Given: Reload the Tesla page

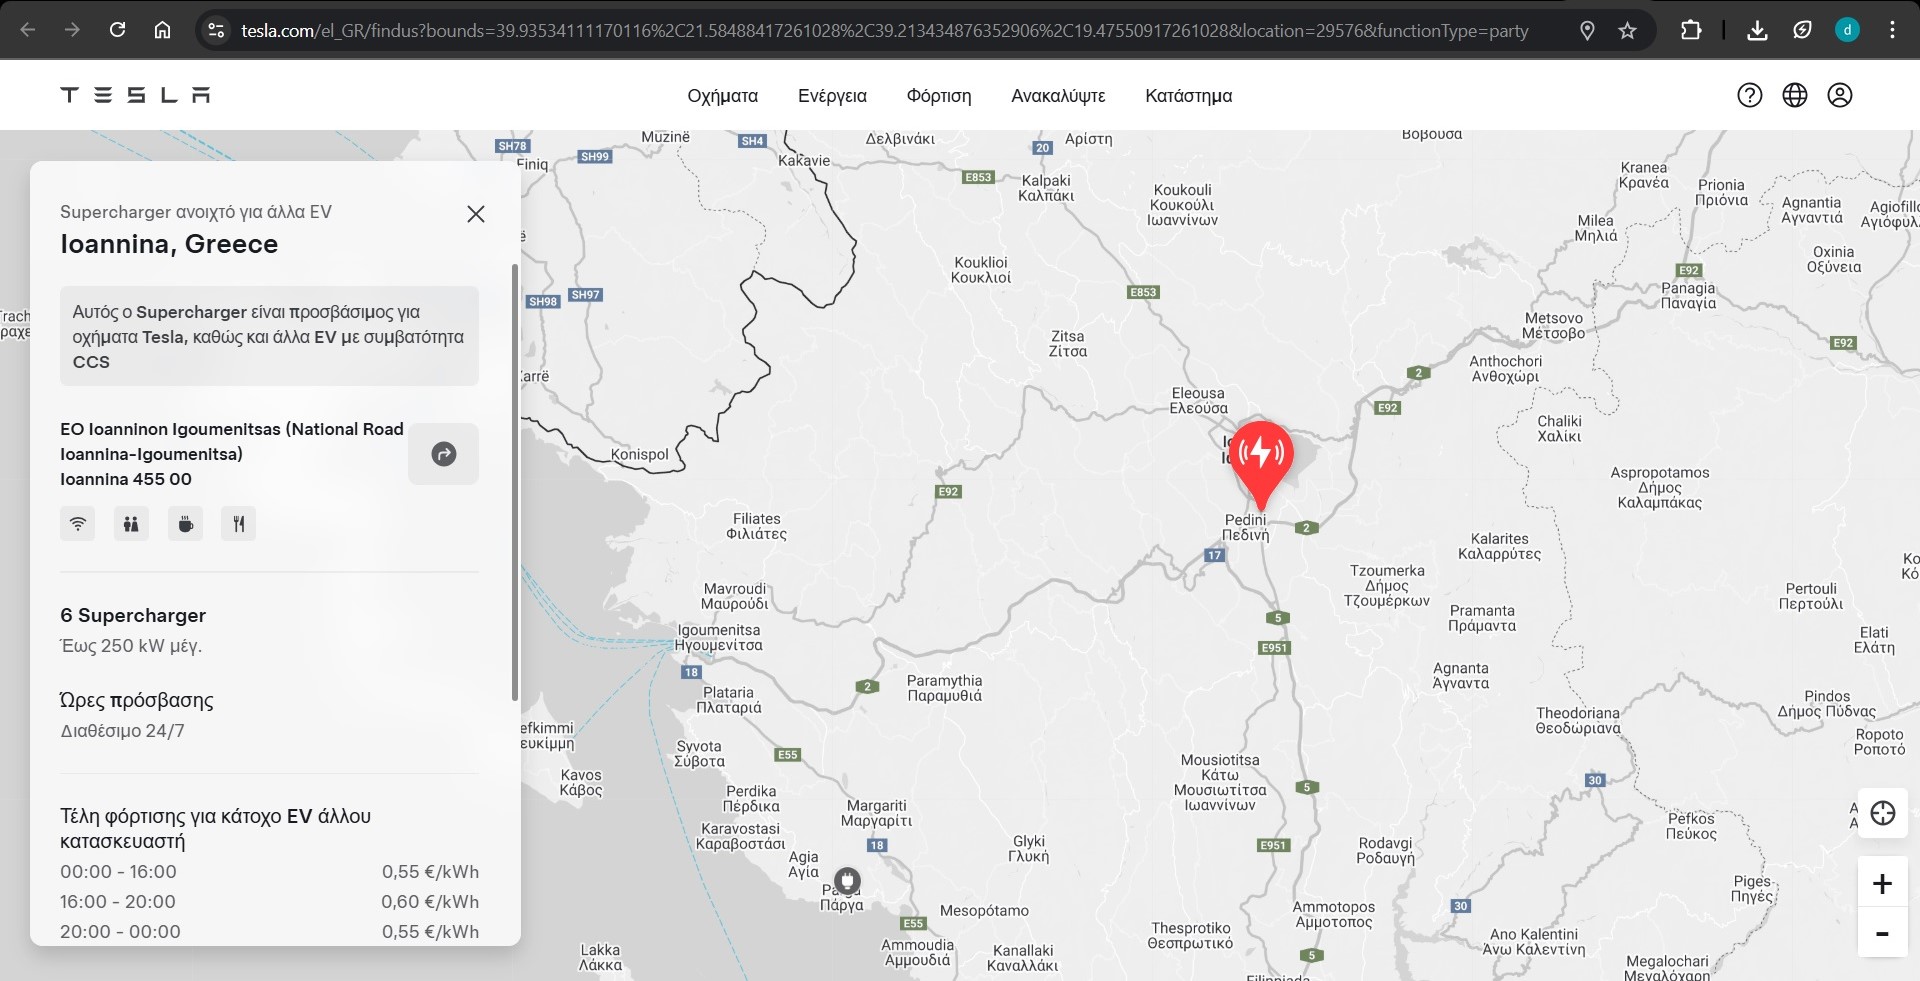Looking at the screenshot, I should [117, 30].
